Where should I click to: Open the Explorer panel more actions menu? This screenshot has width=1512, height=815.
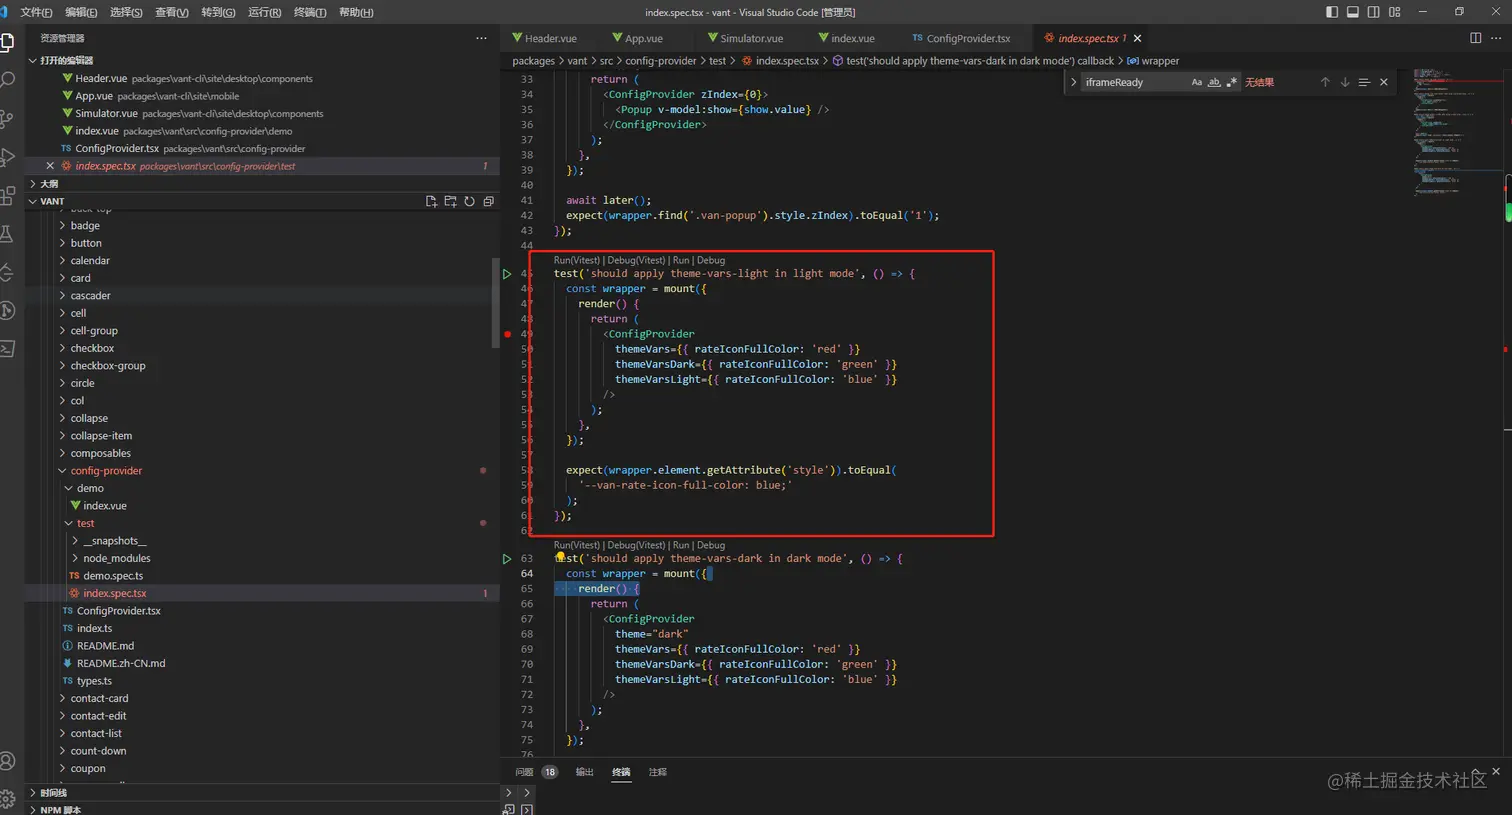point(481,38)
